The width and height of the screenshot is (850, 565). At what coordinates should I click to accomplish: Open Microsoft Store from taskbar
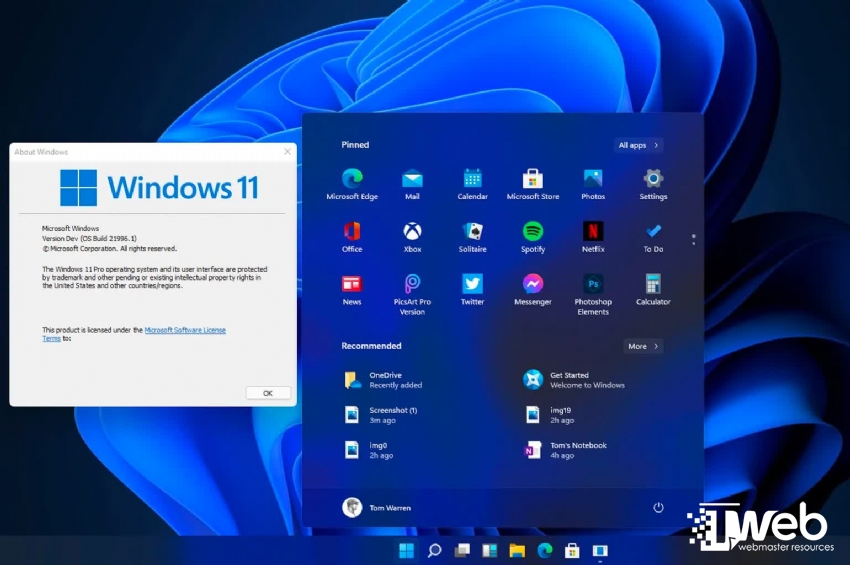tap(572, 550)
